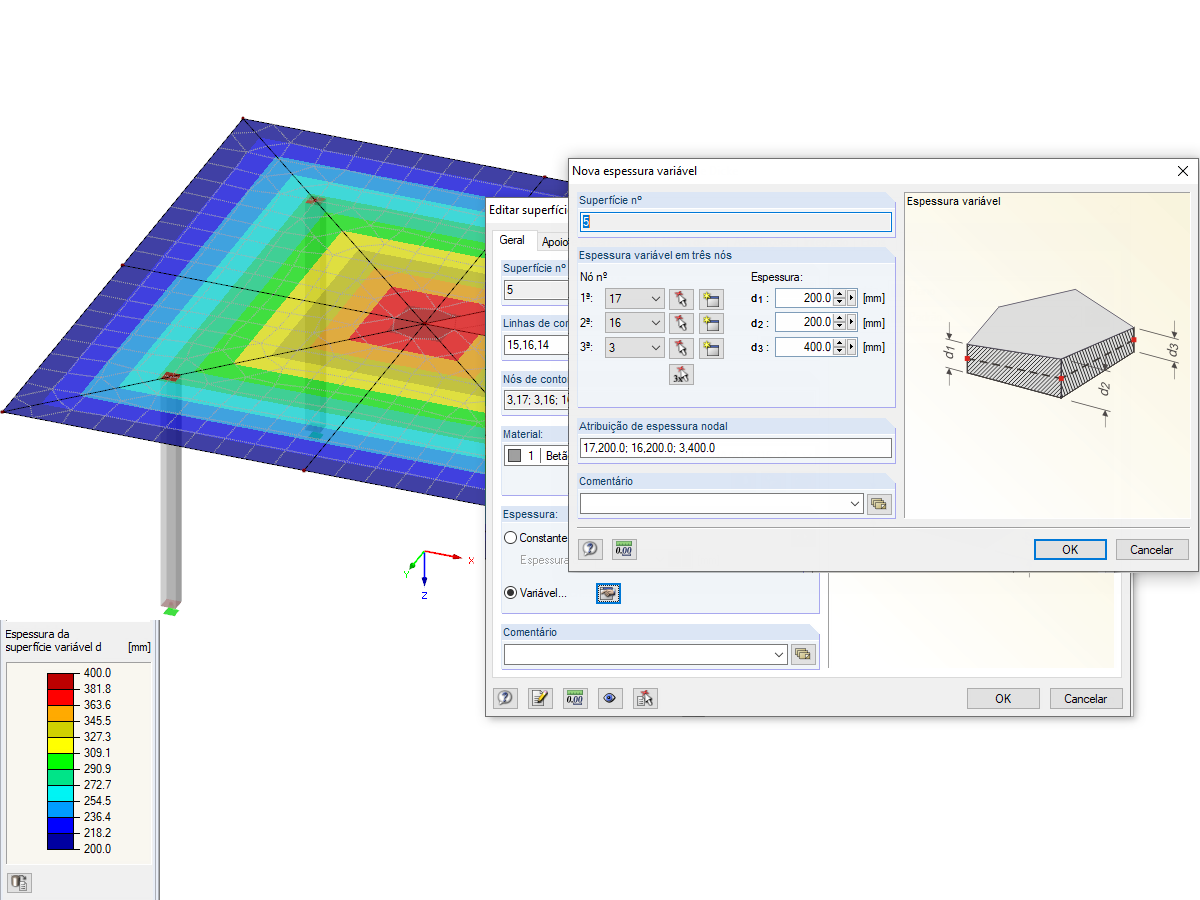Screen dimensions: 1200x900
Task: Click the Superfície nº field in Nova espessura
Action: click(x=735, y=222)
